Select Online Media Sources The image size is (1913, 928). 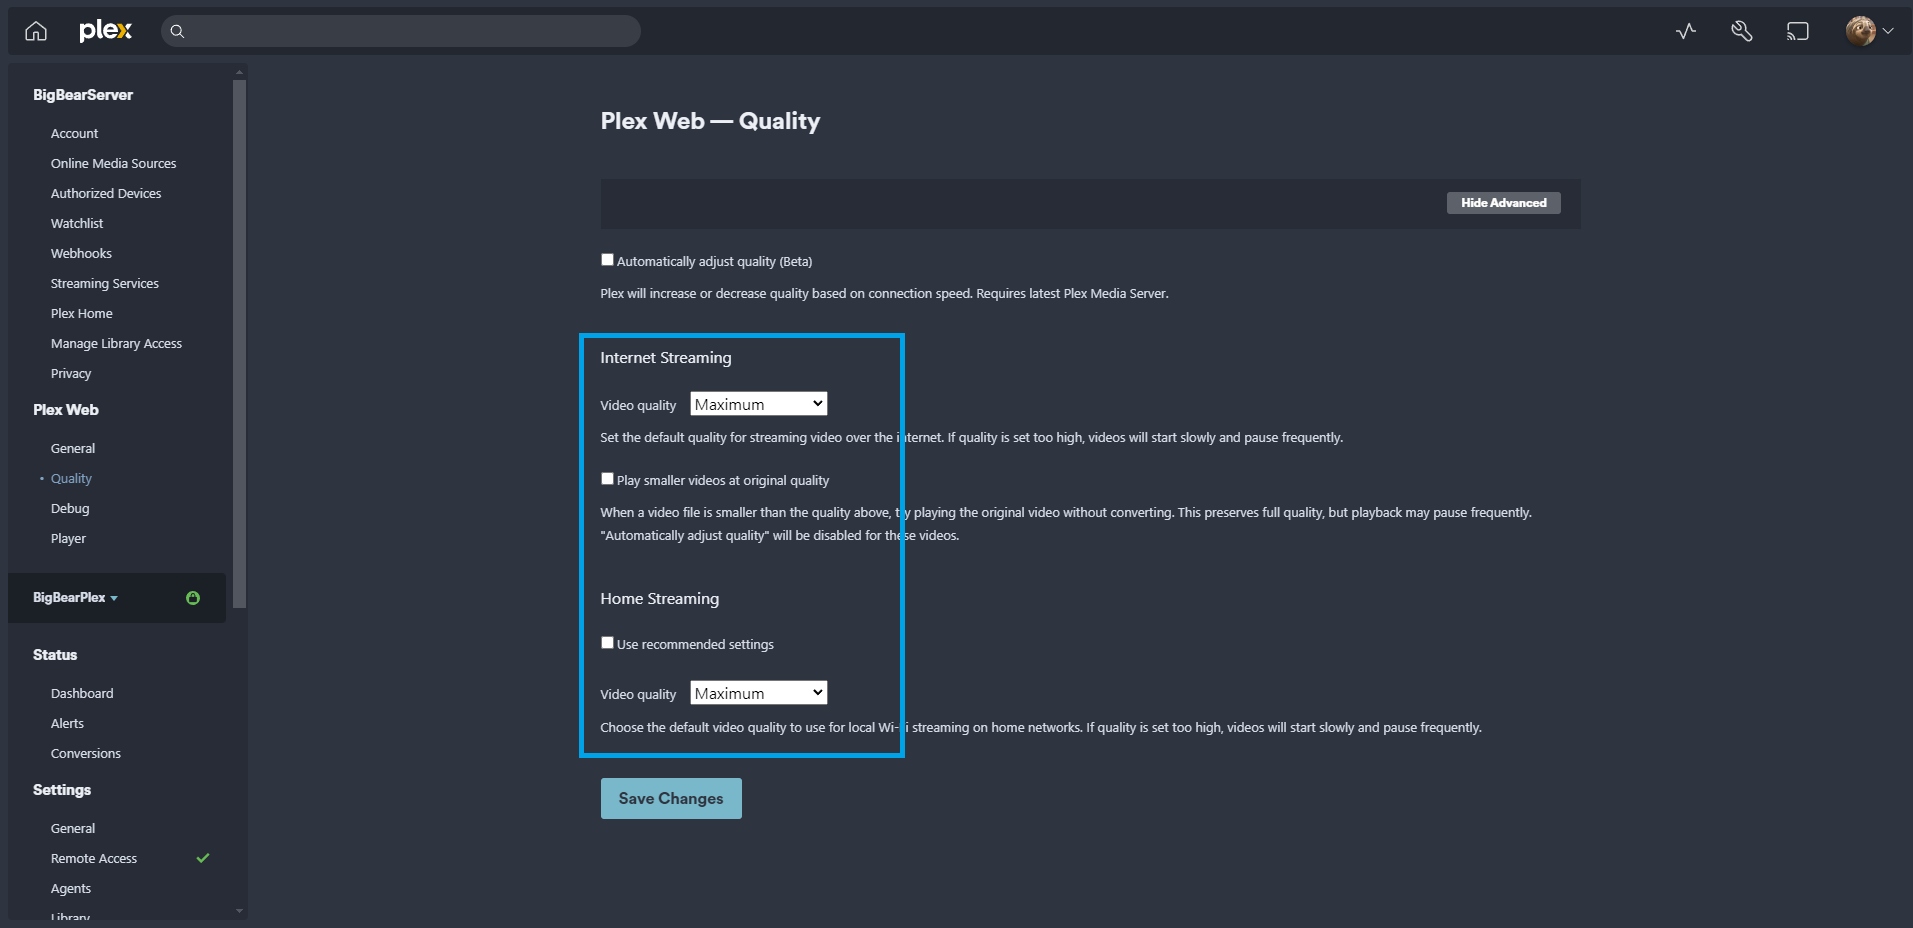click(x=114, y=163)
